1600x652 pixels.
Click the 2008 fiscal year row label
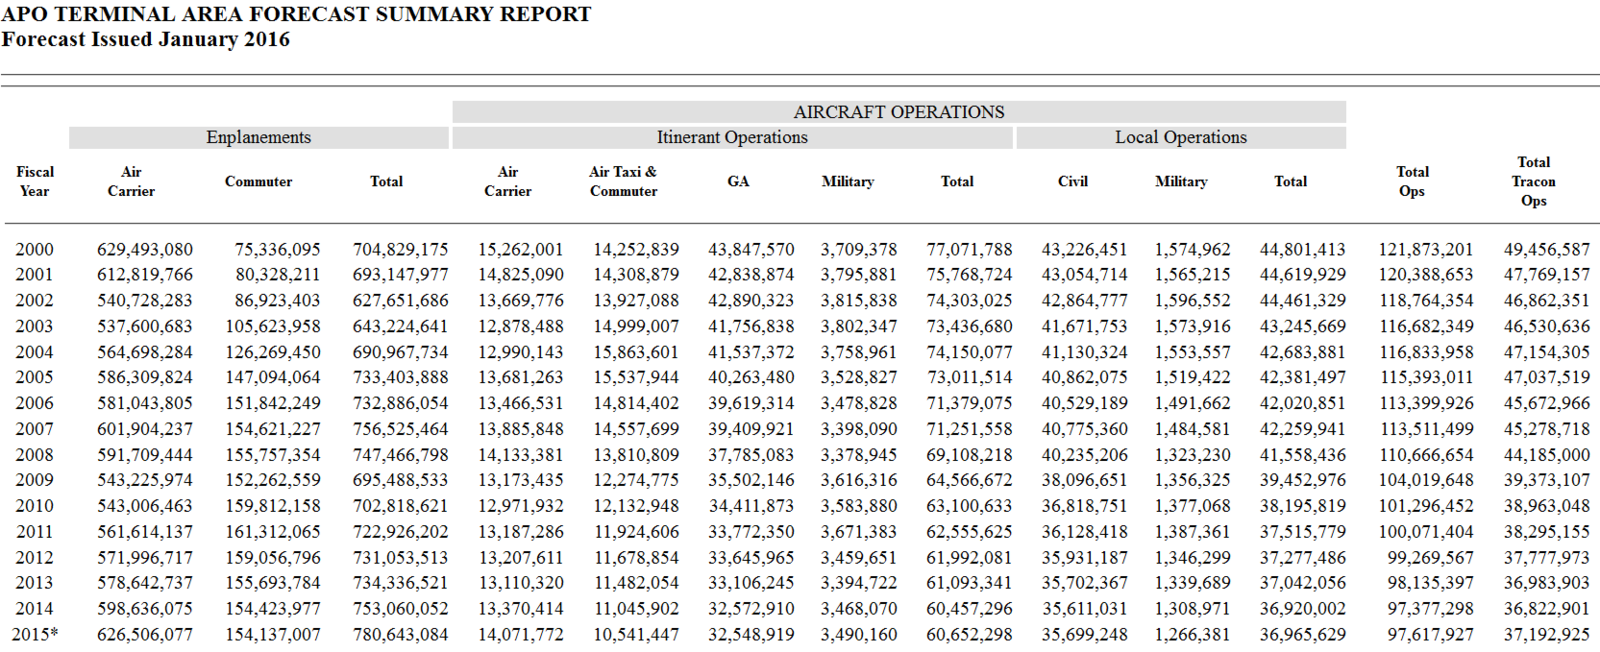coord(35,454)
